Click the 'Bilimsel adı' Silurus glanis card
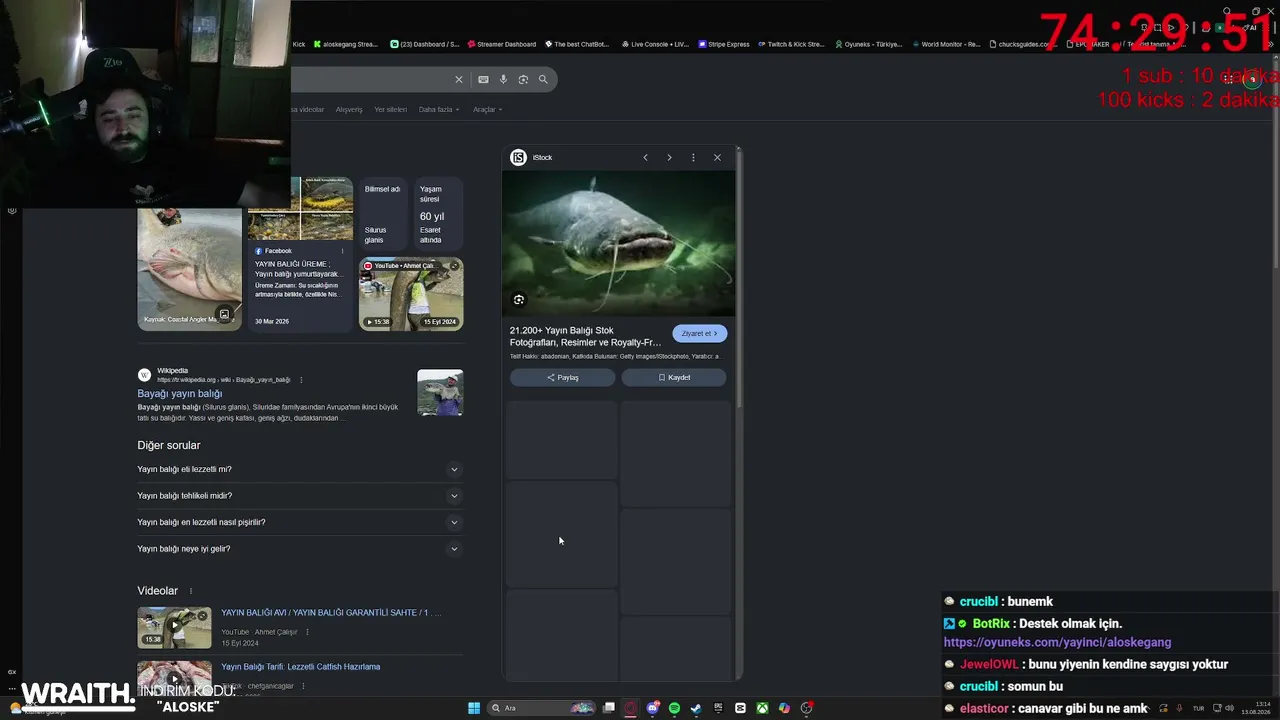 coord(382,214)
